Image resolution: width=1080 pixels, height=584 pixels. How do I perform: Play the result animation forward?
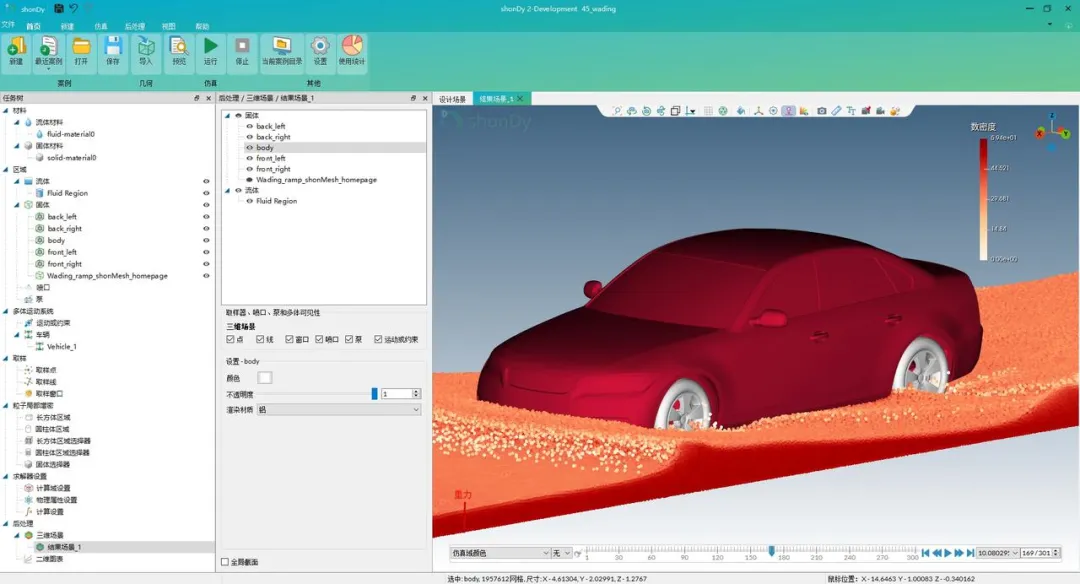[x=948, y=553]
